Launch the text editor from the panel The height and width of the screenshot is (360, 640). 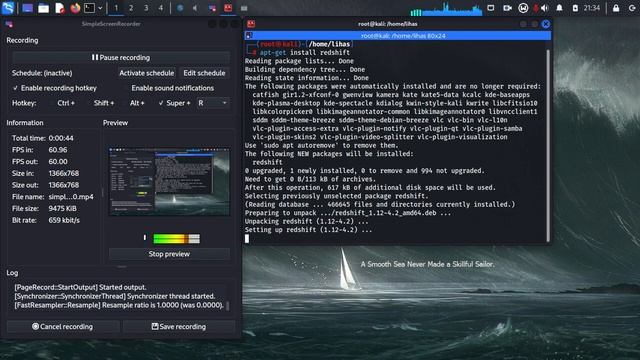click(60, 8)
